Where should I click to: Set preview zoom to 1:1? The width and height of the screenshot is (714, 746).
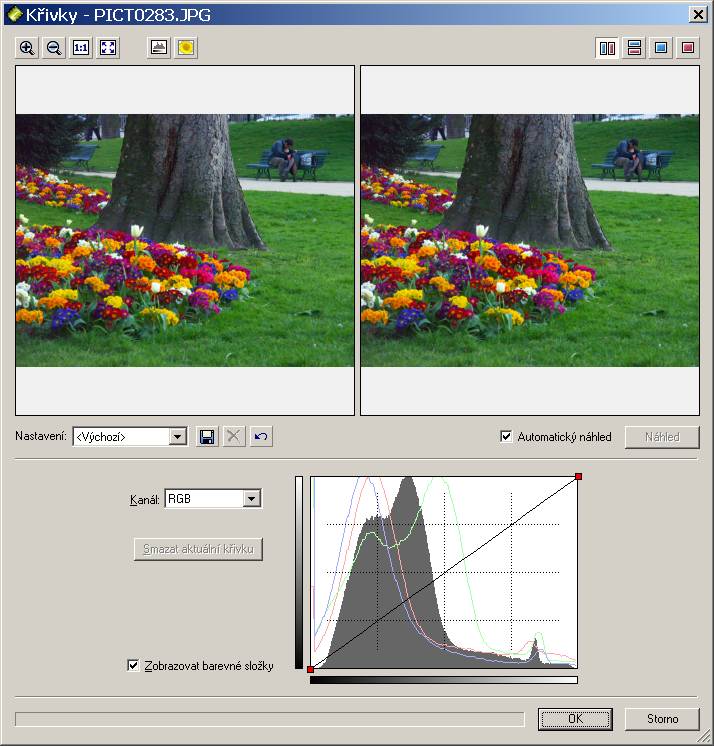pos(81,48)
